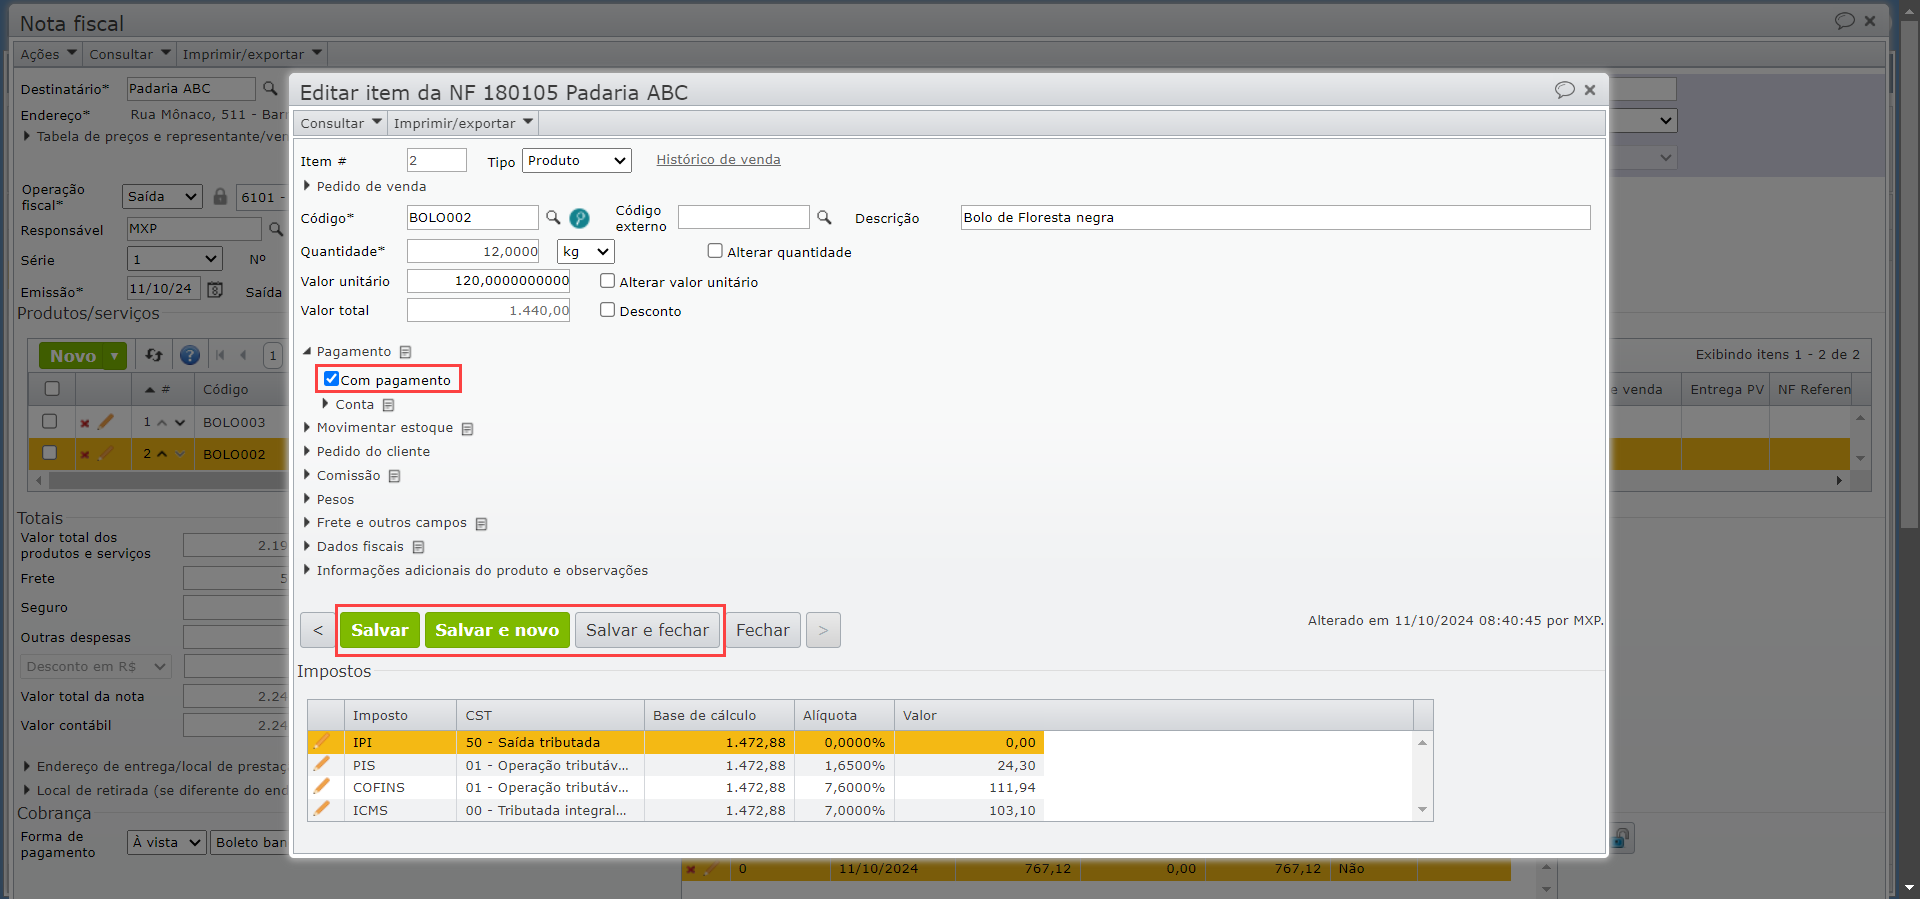Expand the Pedido de venda section
The image size is (1920, 899).
[307, 186]
